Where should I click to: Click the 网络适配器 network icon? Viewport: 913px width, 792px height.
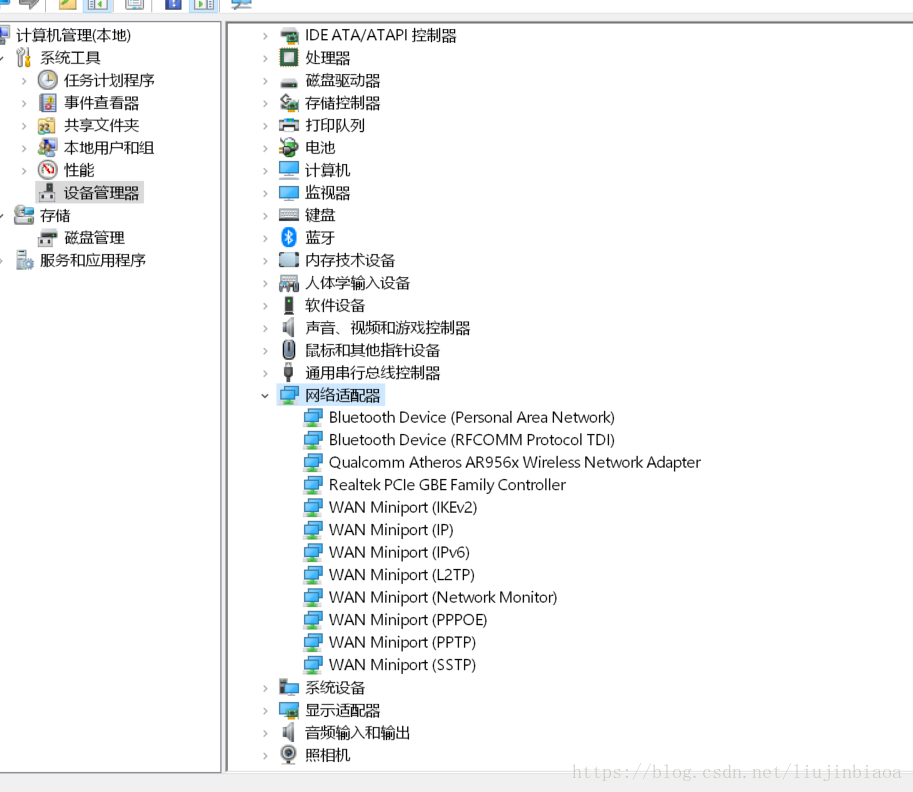coord(289,395)
